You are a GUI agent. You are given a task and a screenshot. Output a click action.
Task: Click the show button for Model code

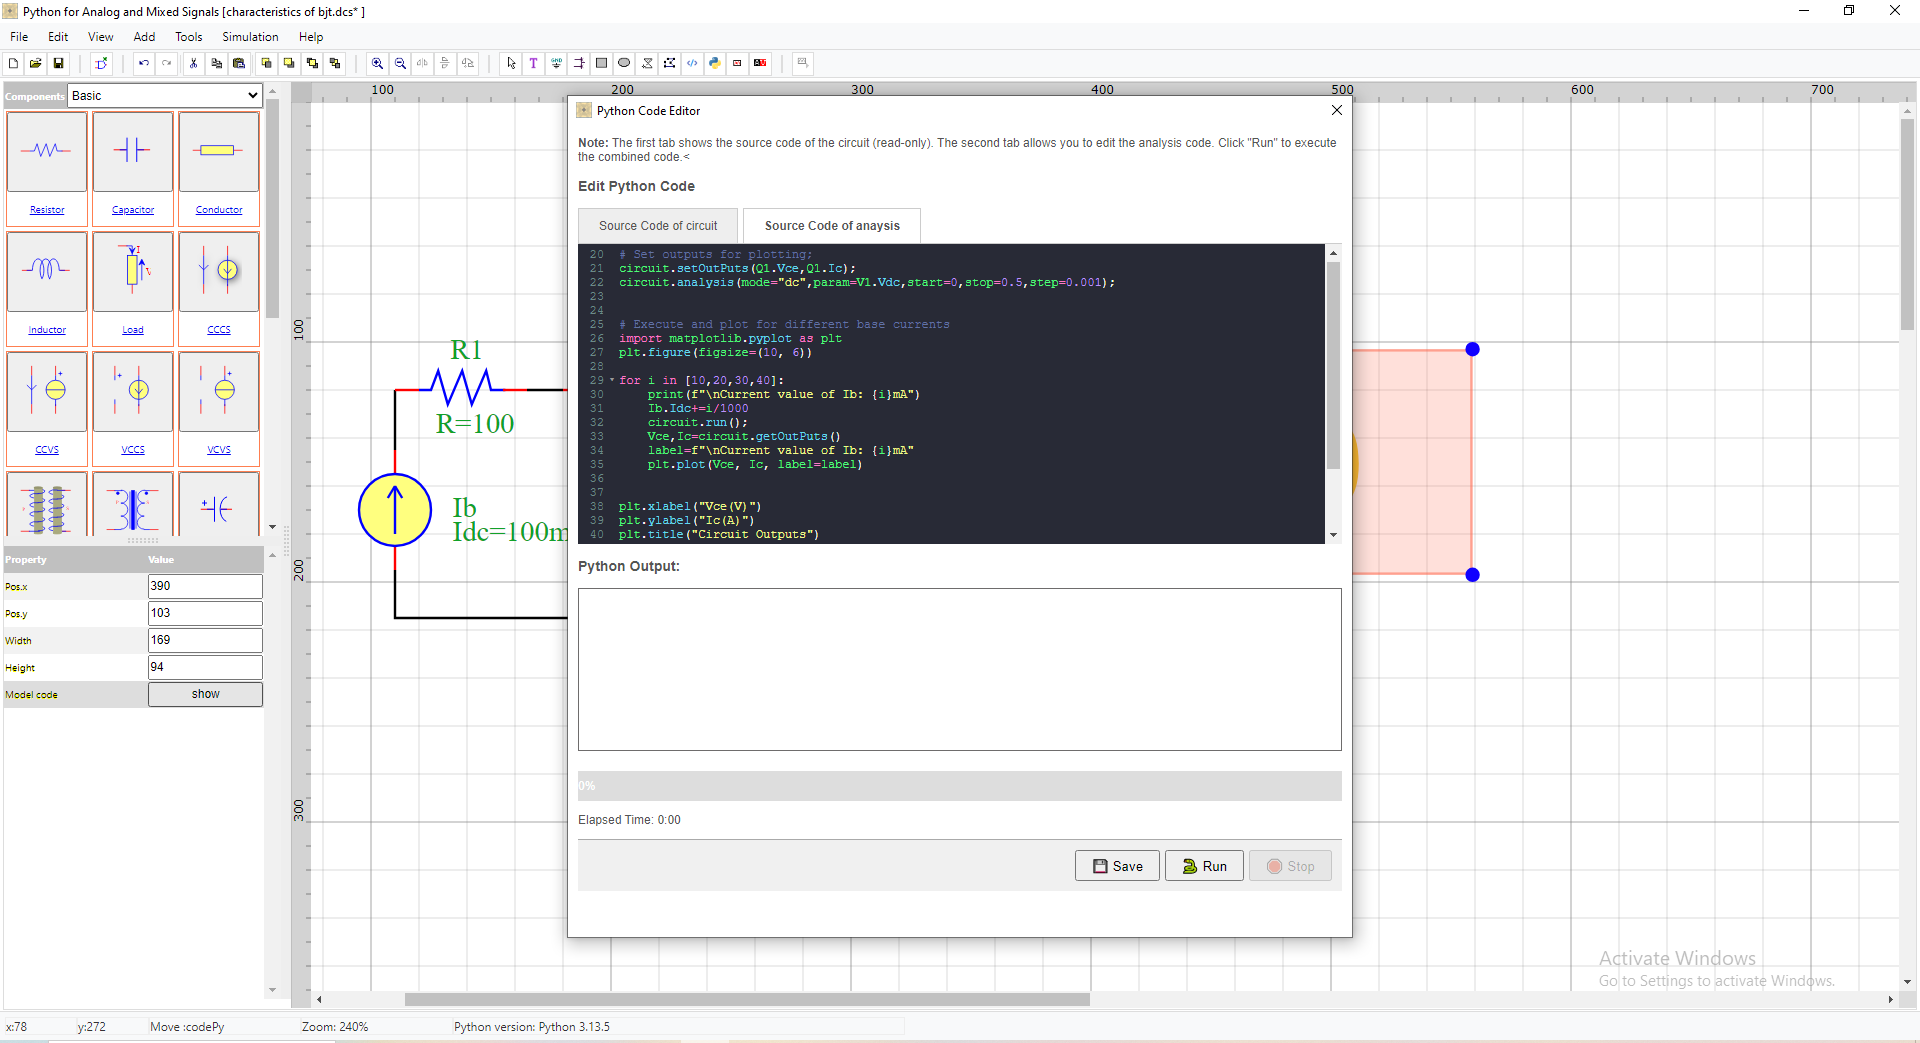click(x=205, y=694)
